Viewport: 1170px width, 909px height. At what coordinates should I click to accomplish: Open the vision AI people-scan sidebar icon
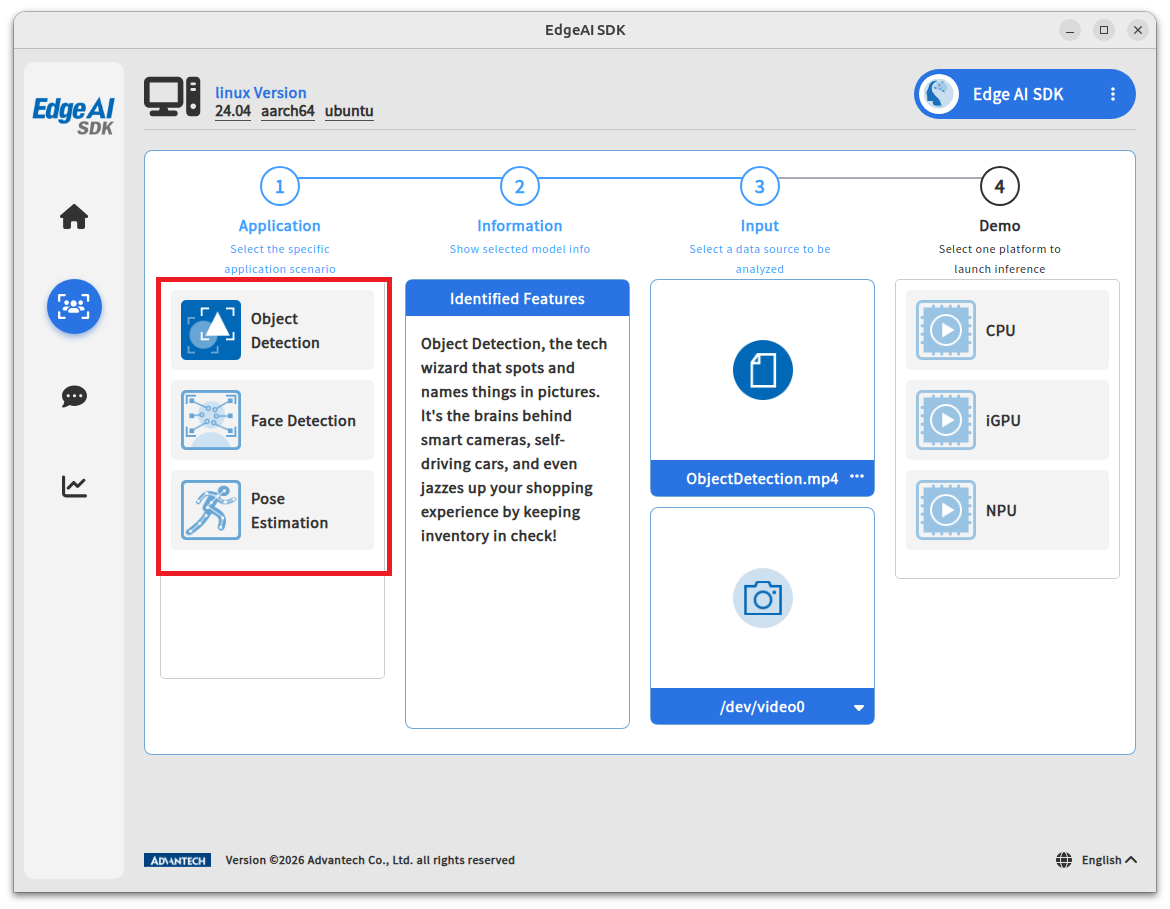click(x=74, y=307)
